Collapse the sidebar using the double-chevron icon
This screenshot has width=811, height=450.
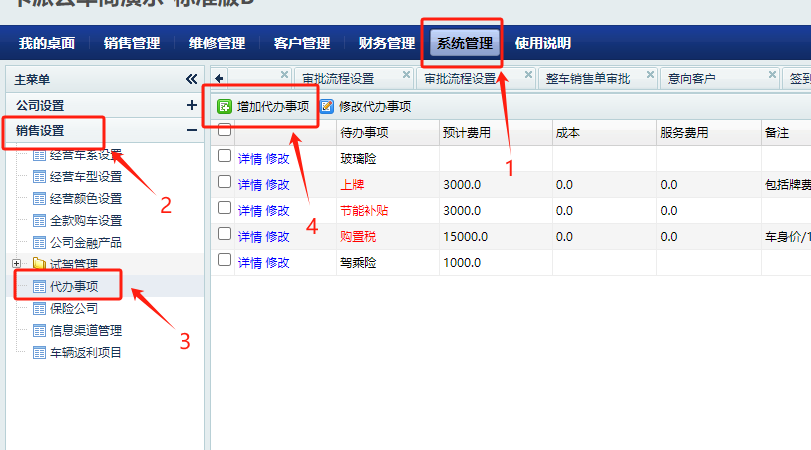[x=191, y=78]
